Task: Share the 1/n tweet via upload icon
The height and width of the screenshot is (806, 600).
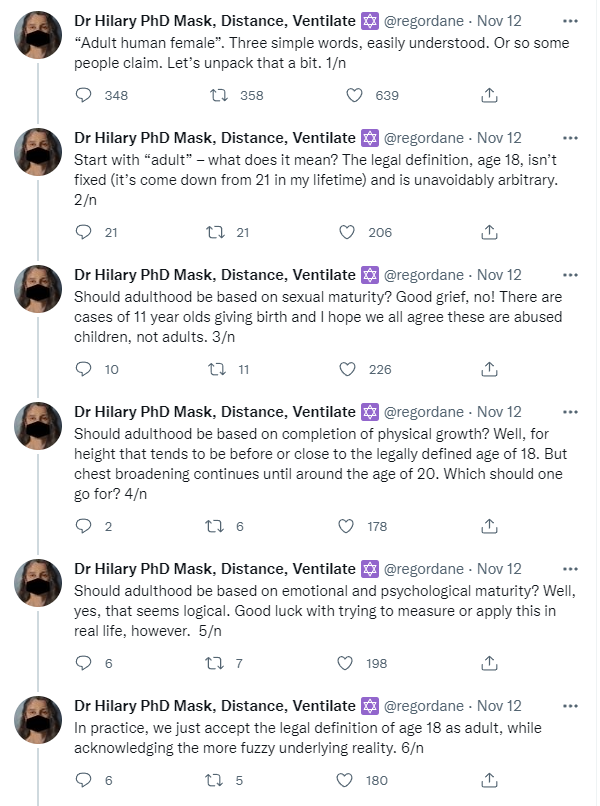Action: 489,95
